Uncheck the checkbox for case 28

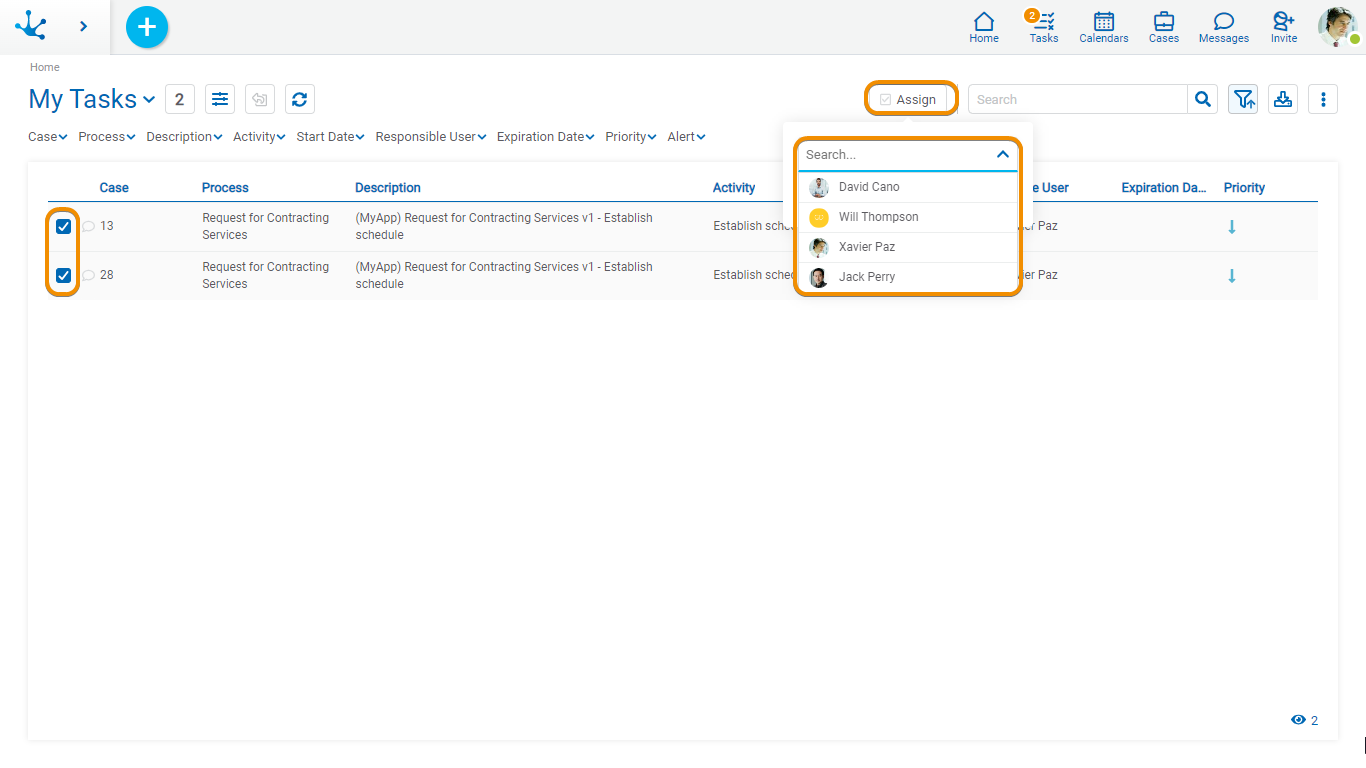[x=64, y=275]
